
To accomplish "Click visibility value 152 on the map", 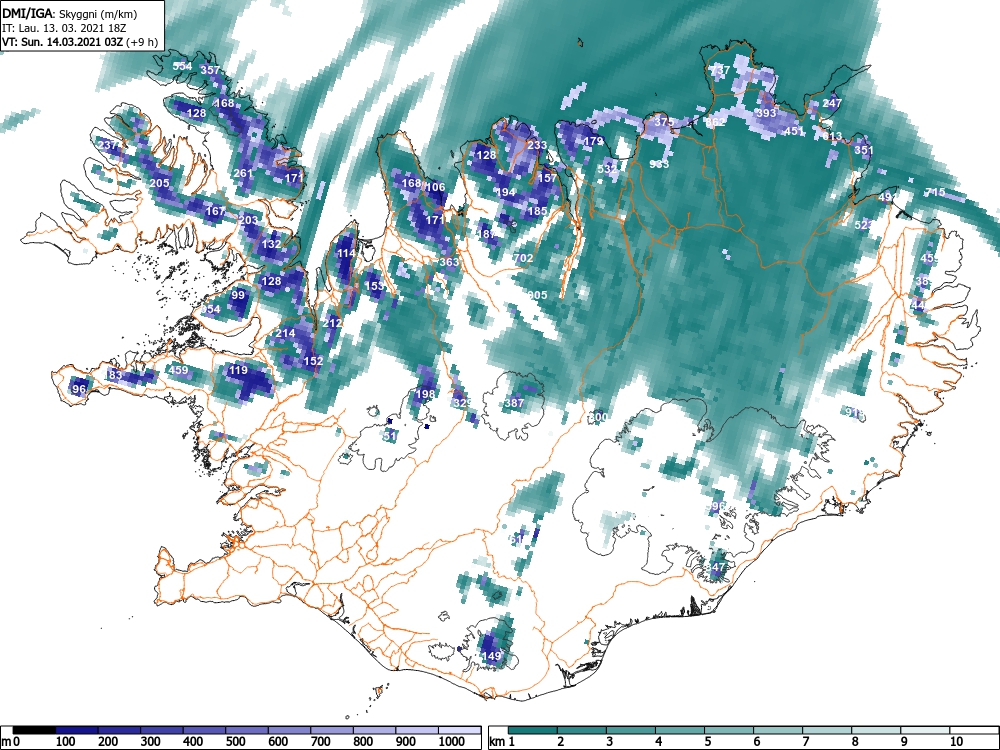I will point(313,360).
